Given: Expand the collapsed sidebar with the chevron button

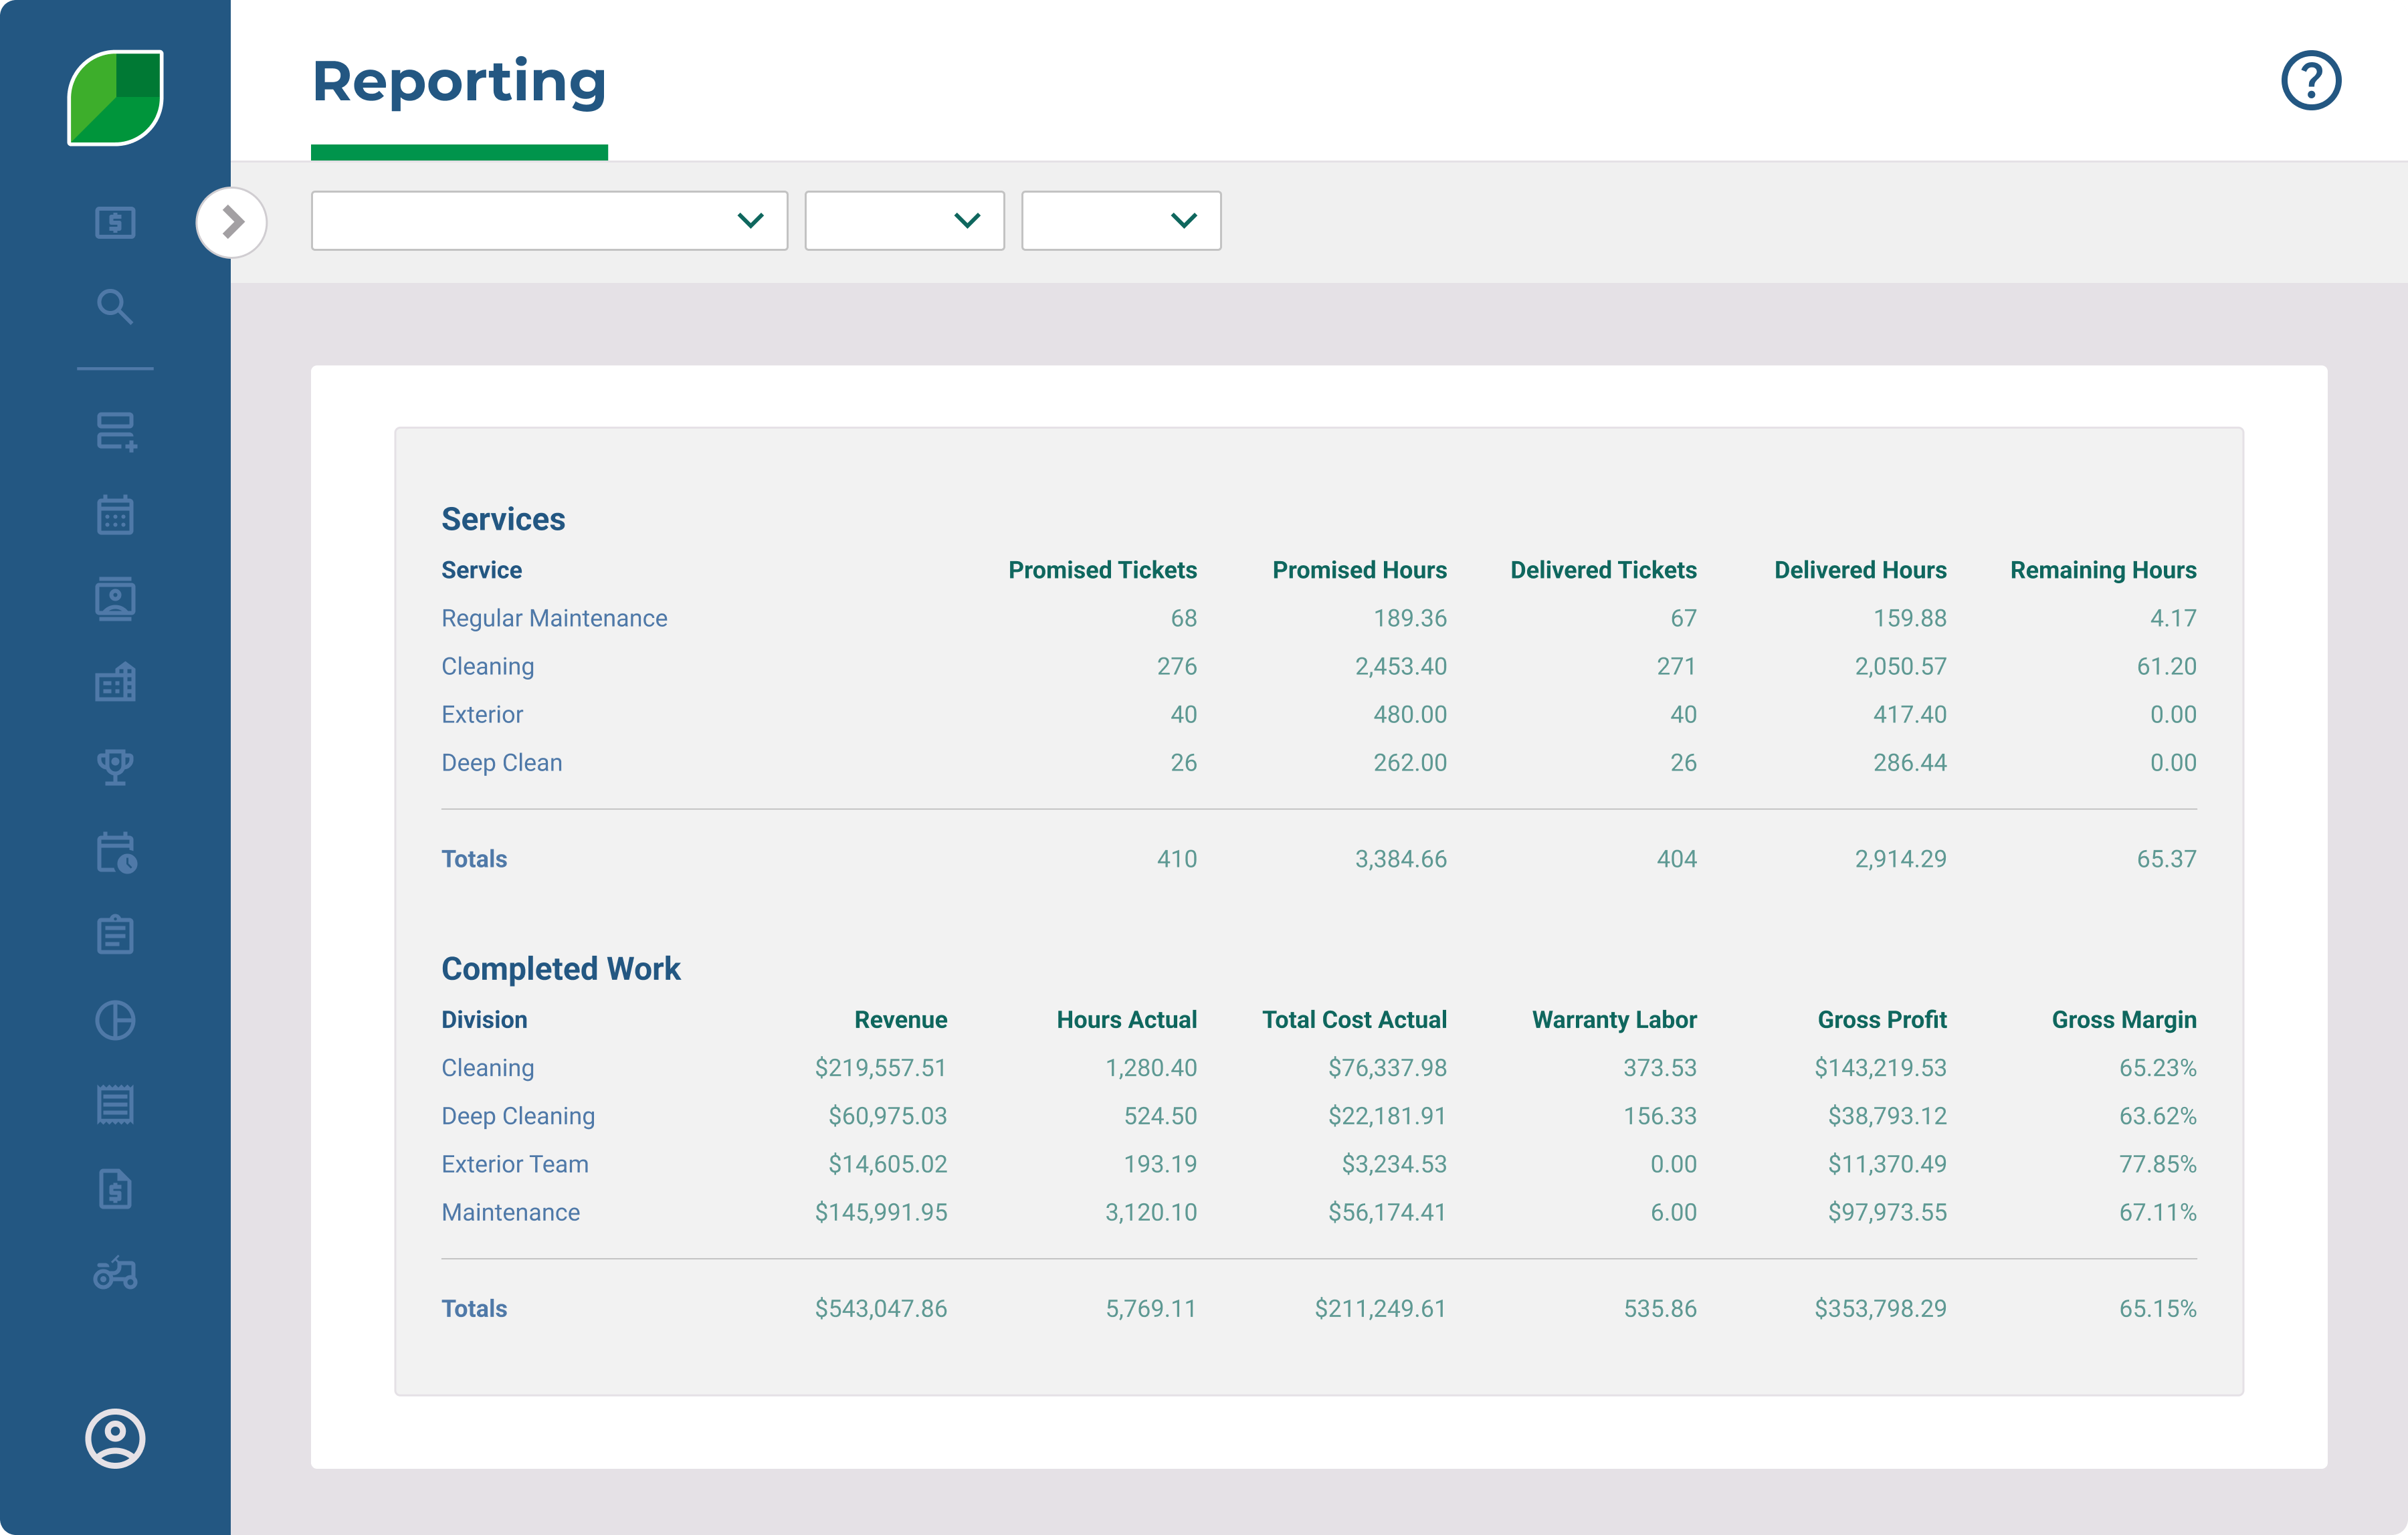Looking at the screenshot, I should coord(231,221).
